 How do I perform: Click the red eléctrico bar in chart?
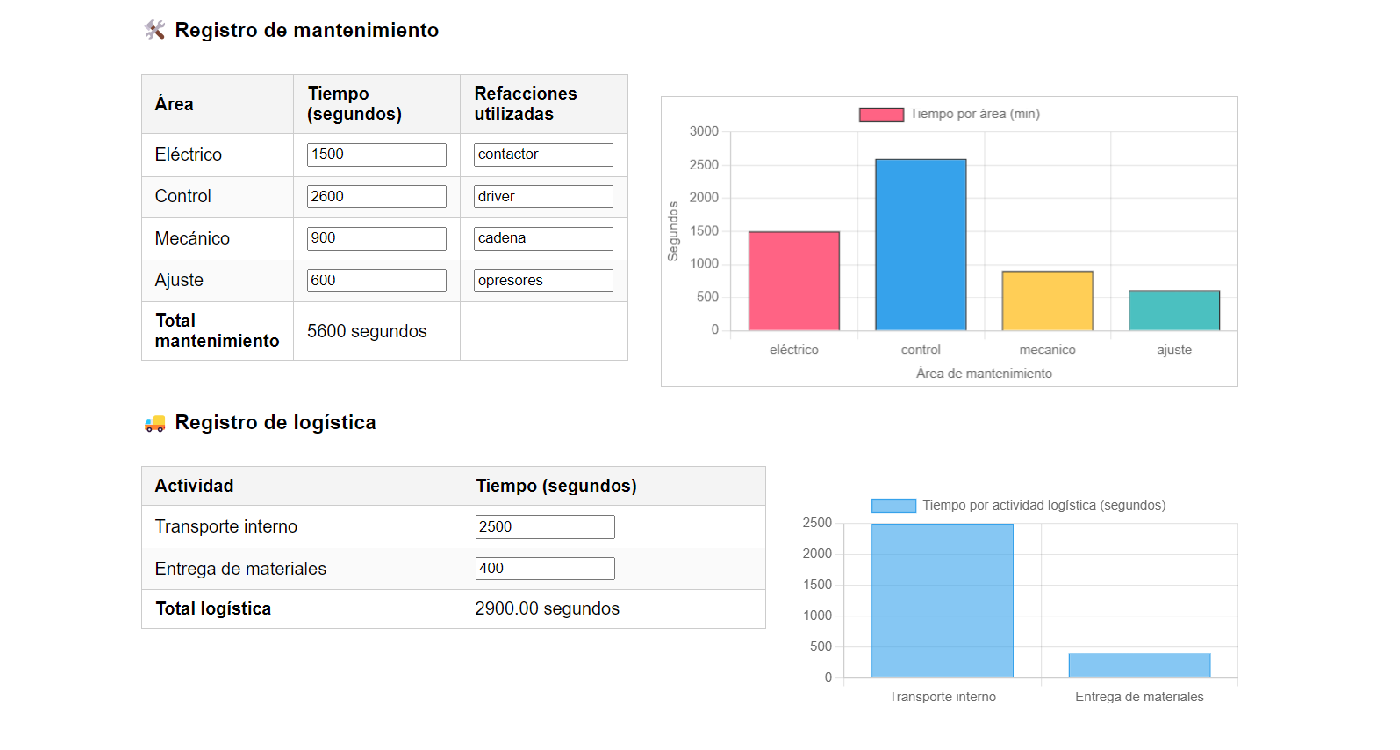[794, 281]
